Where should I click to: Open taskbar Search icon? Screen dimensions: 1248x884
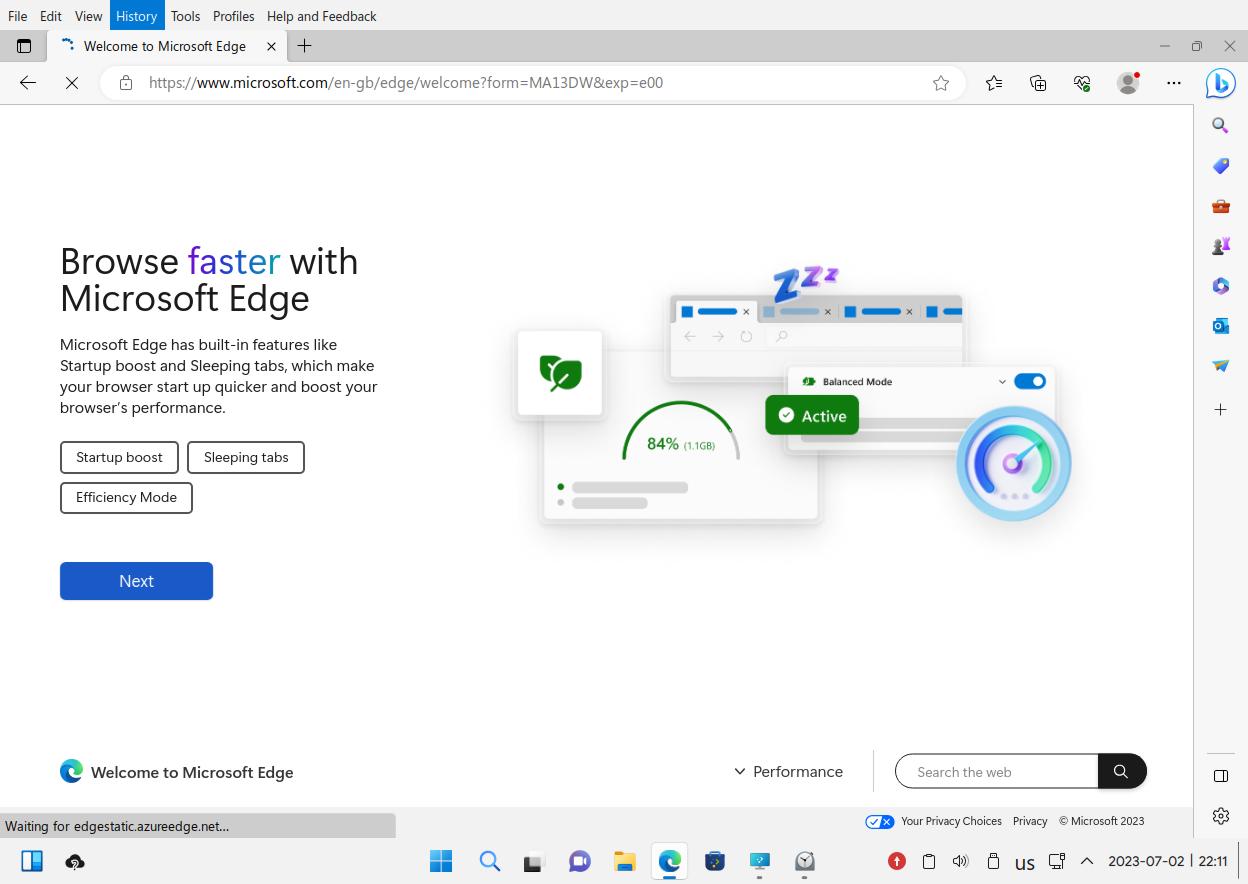(x=489, y=861)
